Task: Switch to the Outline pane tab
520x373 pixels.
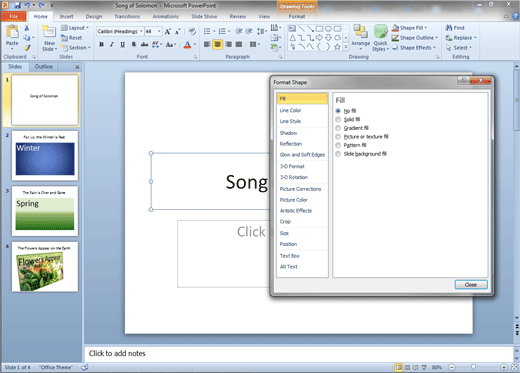Action: pos(44,67)
